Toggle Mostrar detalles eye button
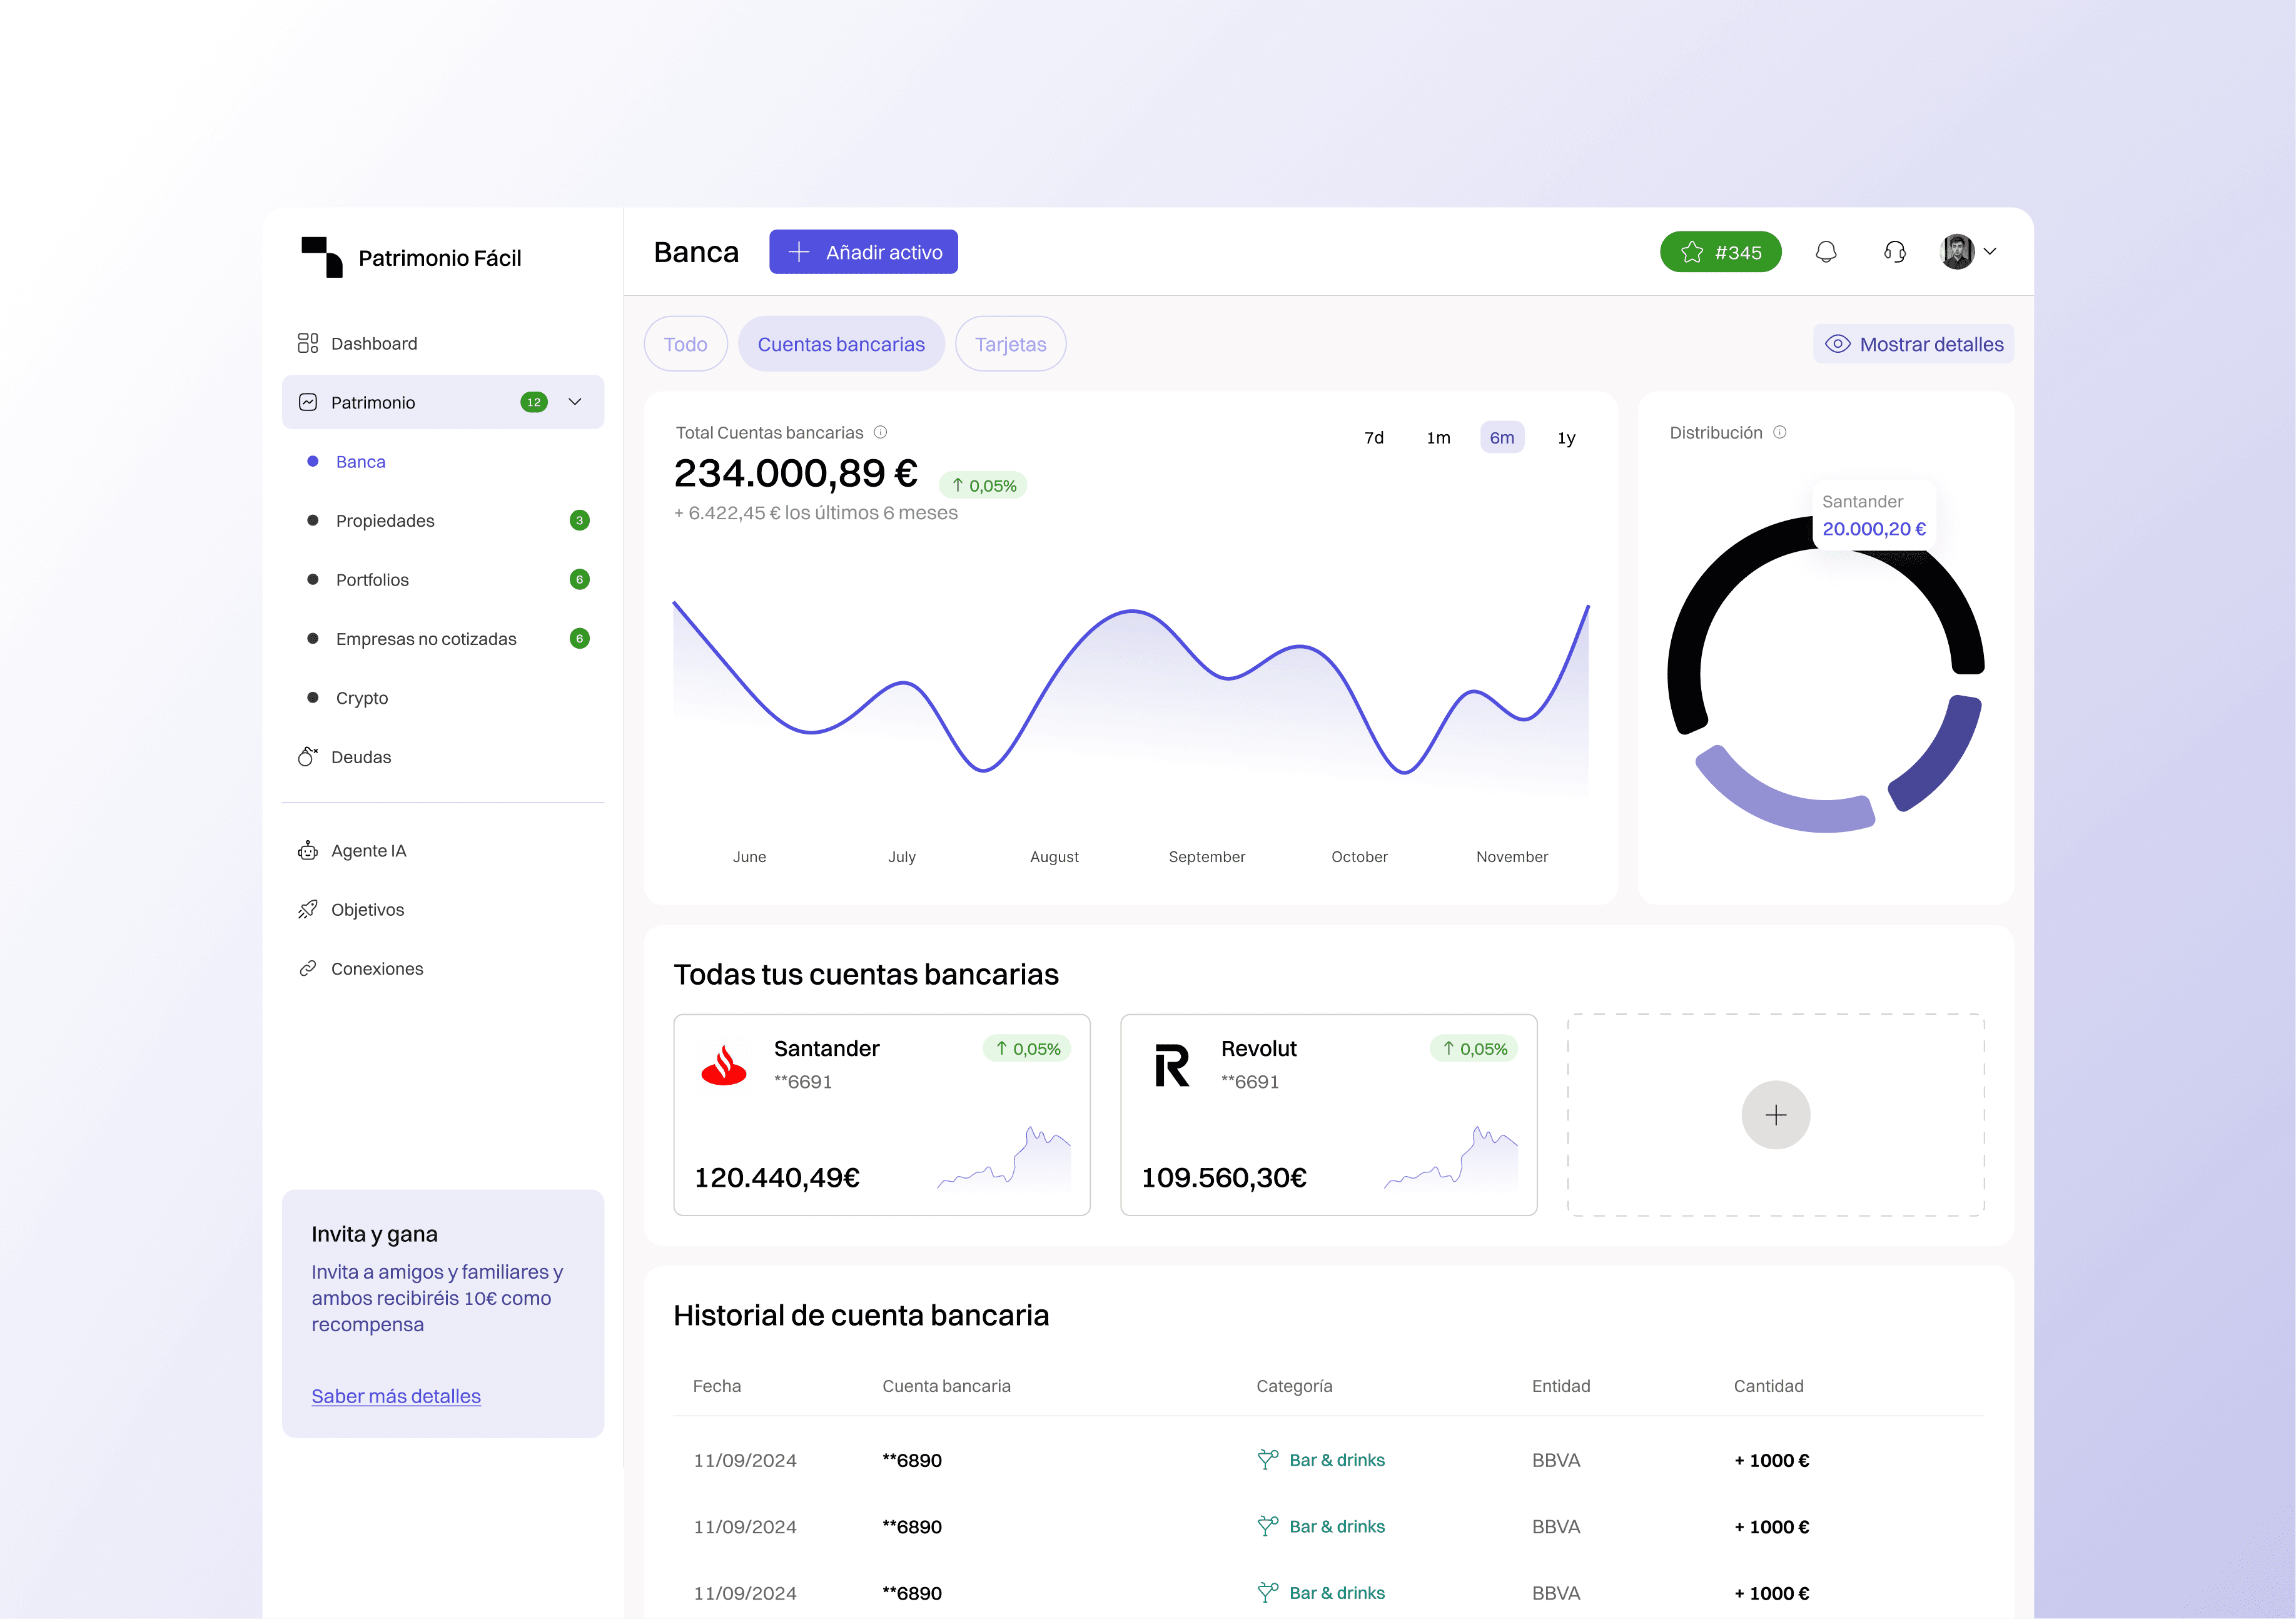This screenshot has height=1619, width=2296. coord(1913,344)
